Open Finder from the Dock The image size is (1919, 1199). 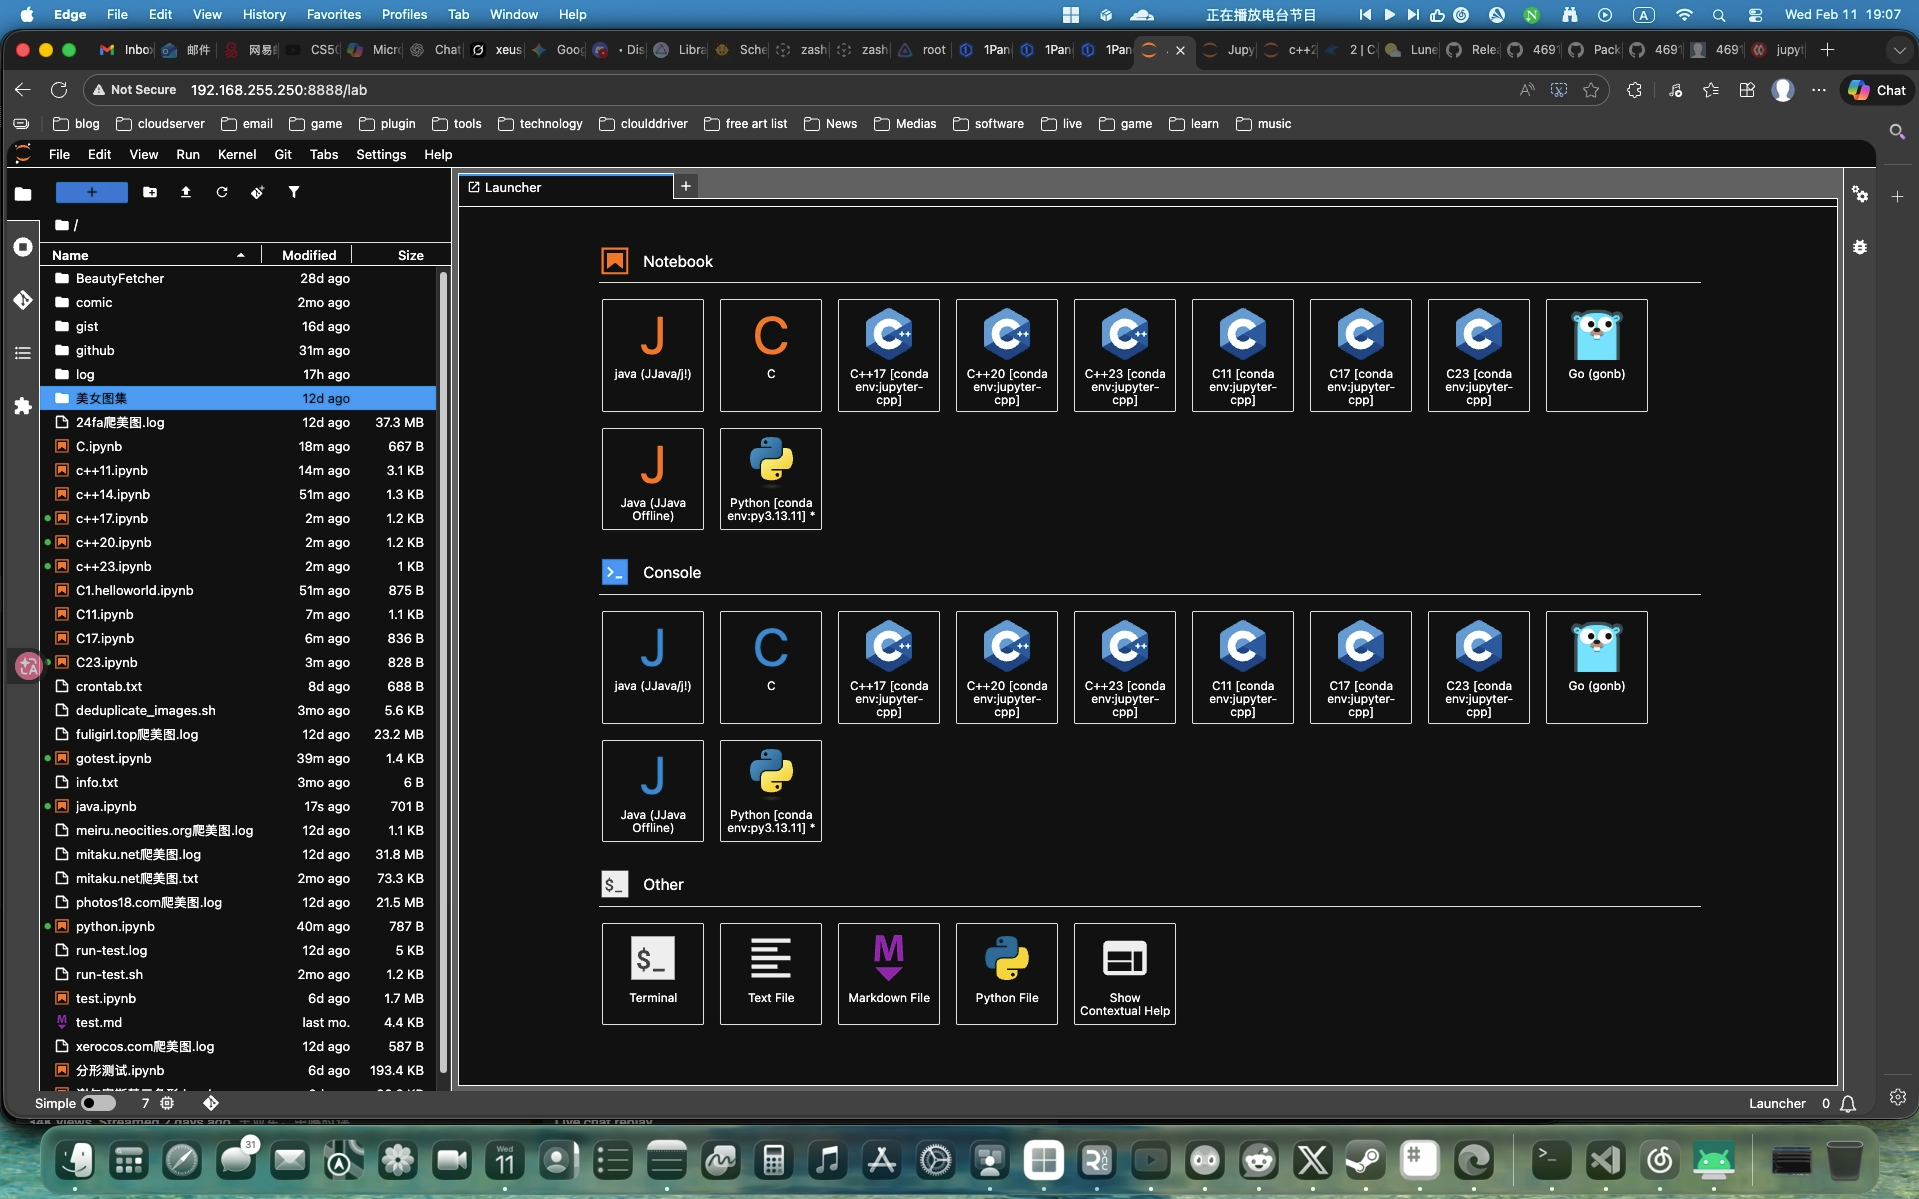[x=75, y=1160]
